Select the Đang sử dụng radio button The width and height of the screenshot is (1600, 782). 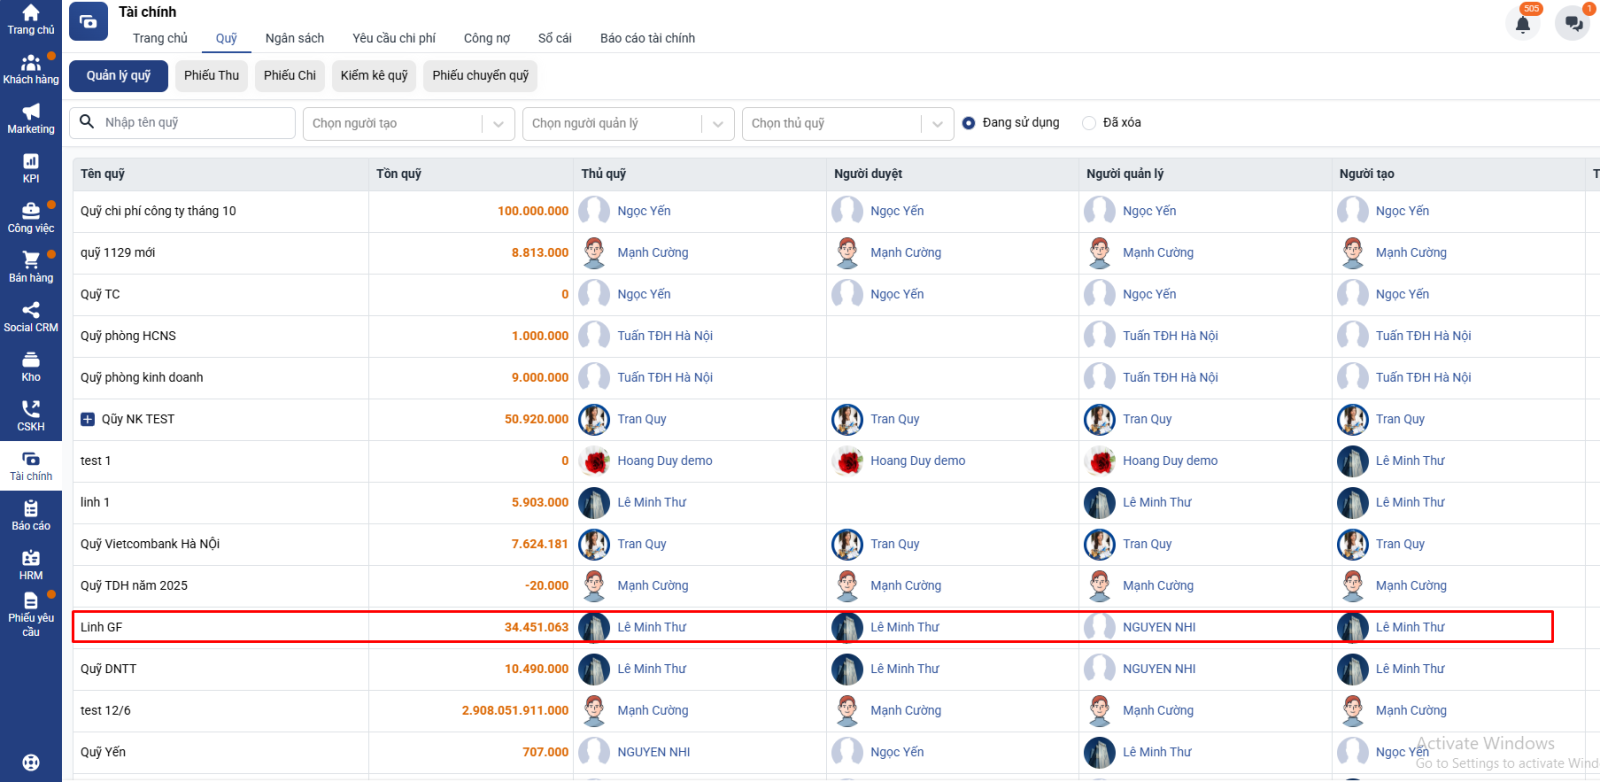tap(968, 123)
